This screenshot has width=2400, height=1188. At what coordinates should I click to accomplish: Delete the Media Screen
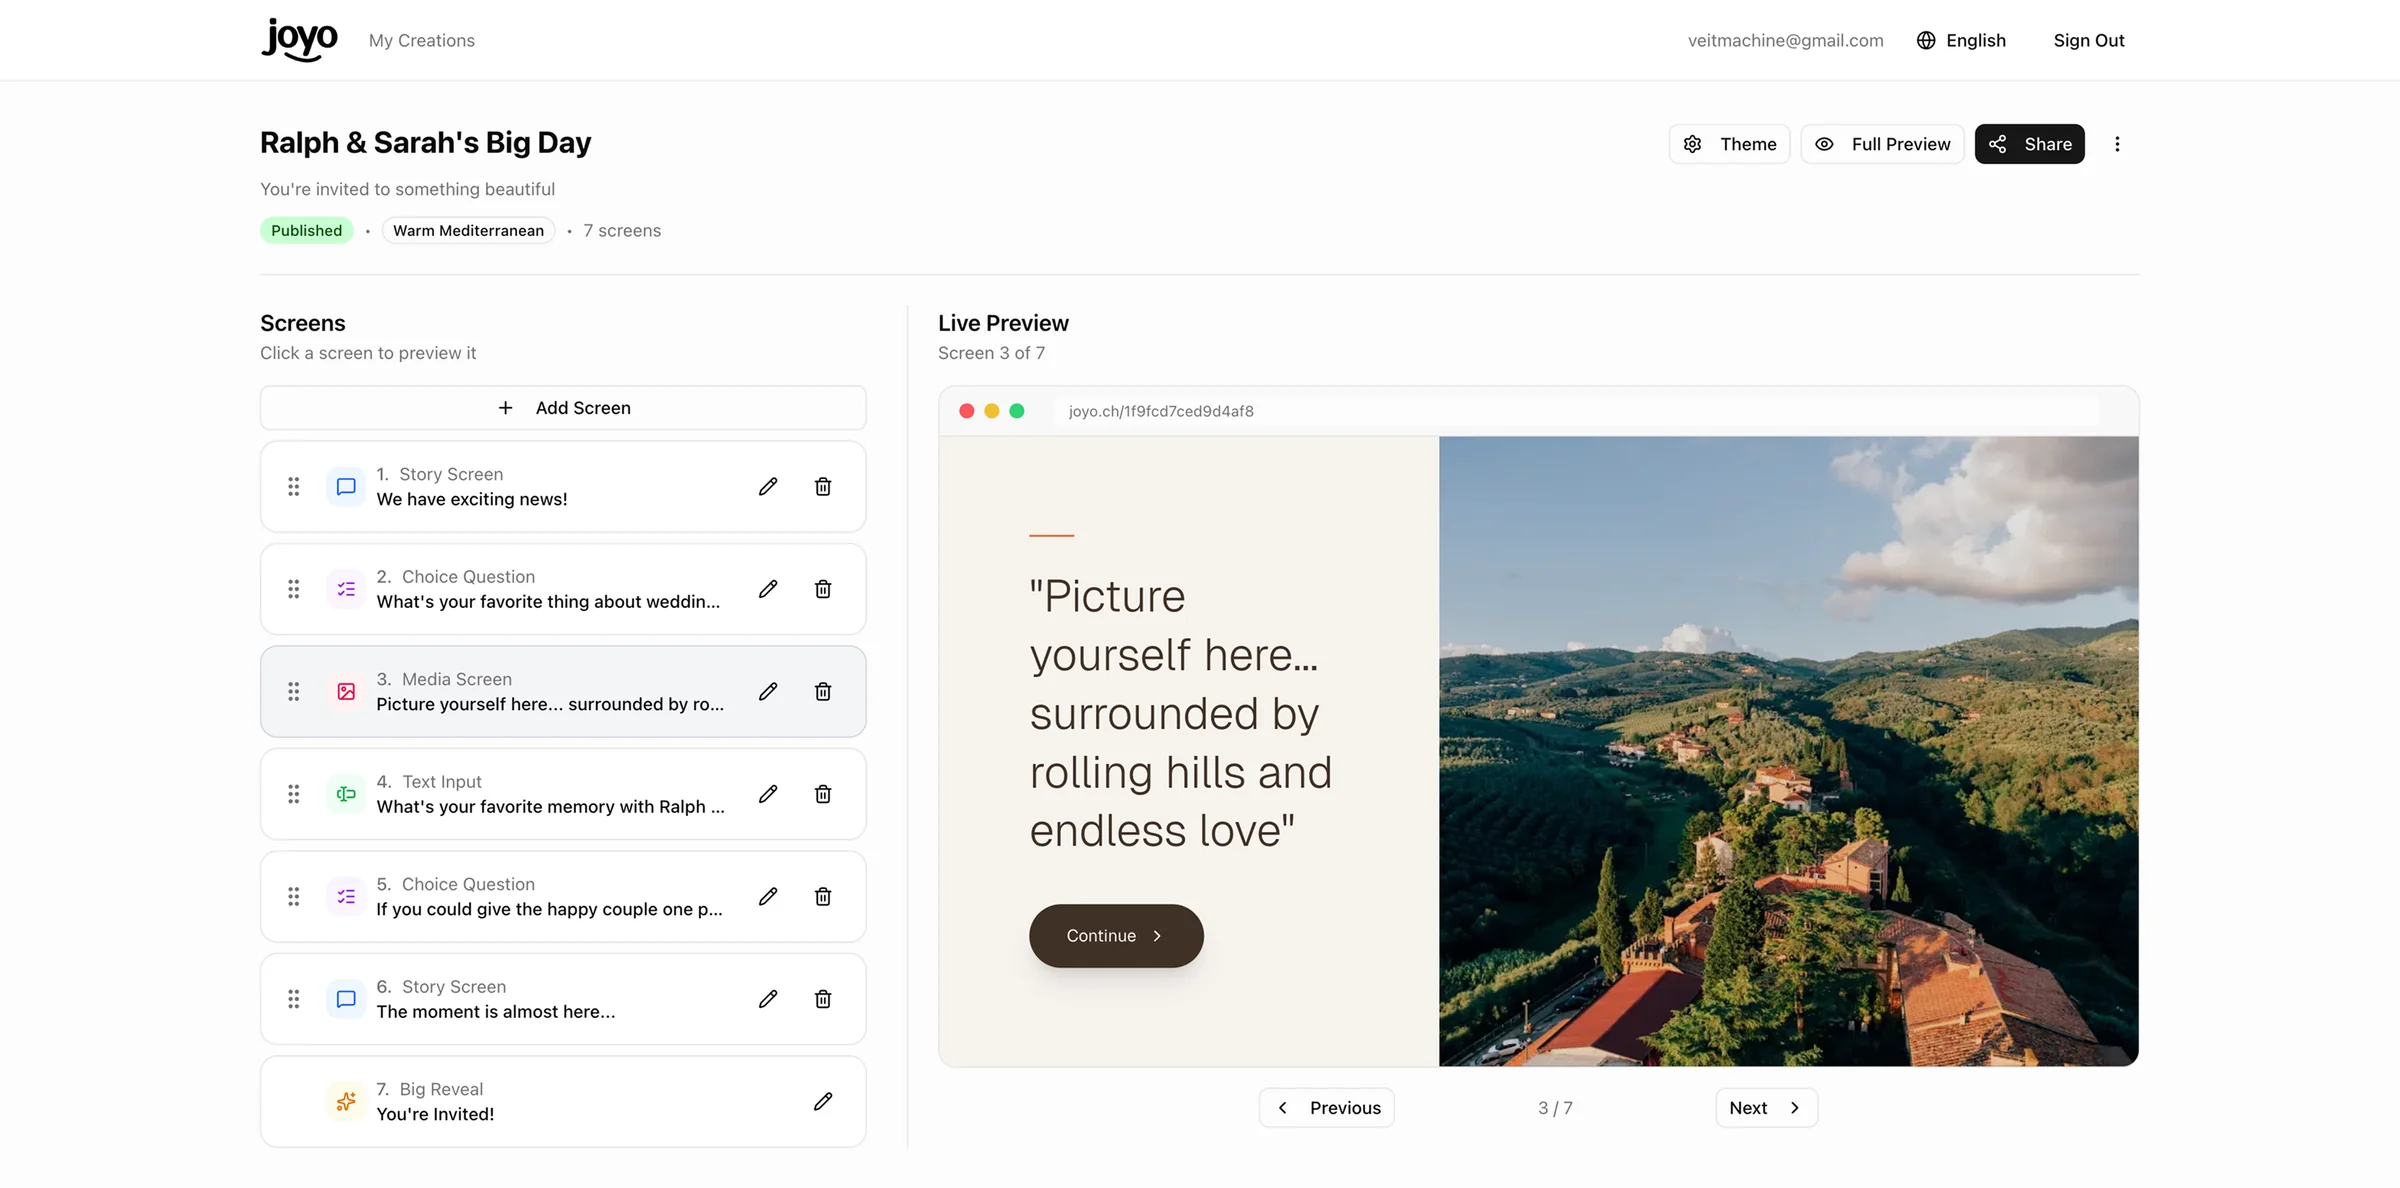823,692
